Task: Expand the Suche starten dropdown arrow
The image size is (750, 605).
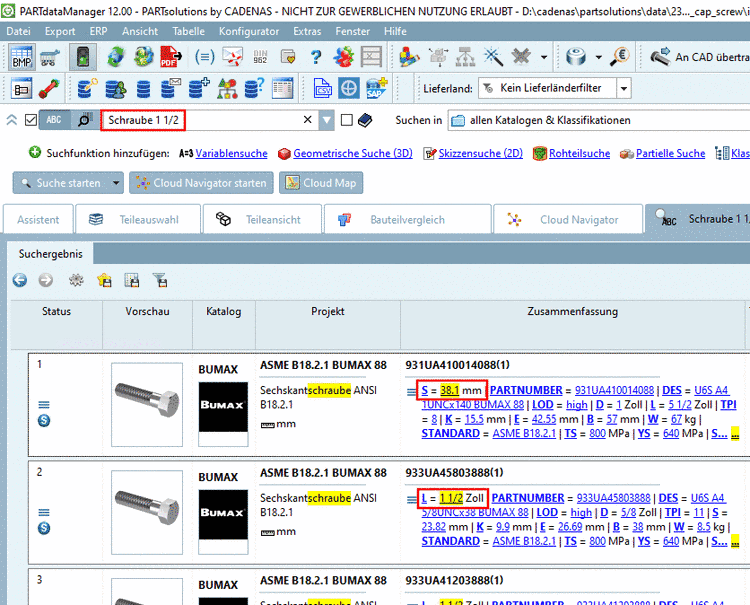Action: pos(116,183)
